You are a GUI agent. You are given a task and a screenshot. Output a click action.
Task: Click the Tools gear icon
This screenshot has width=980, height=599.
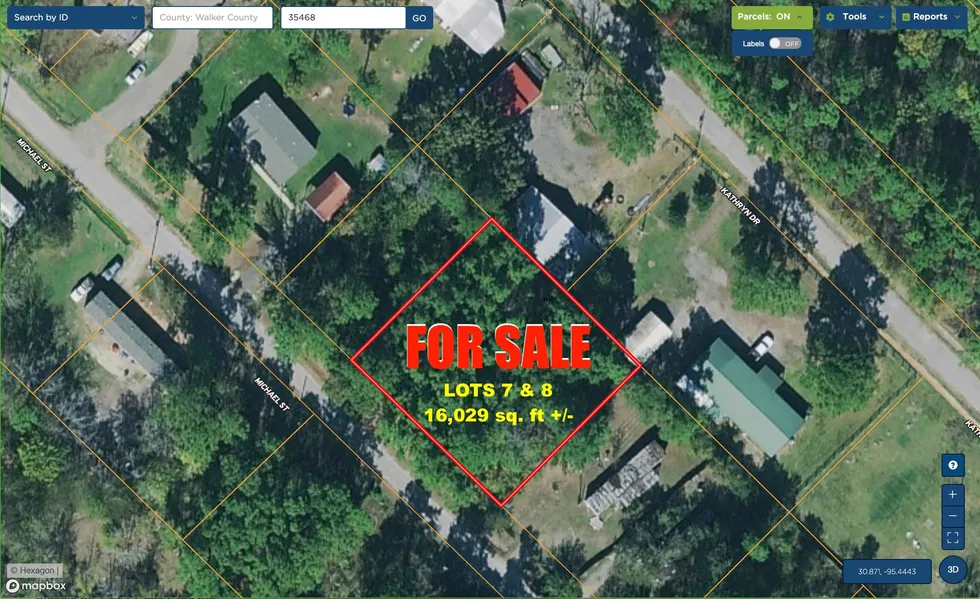click(830, 17)
